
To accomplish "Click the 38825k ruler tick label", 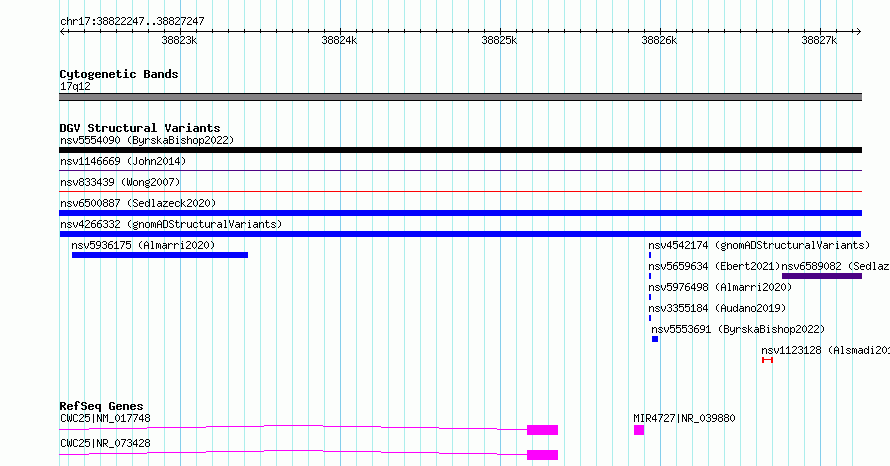I will click(499, 40).
